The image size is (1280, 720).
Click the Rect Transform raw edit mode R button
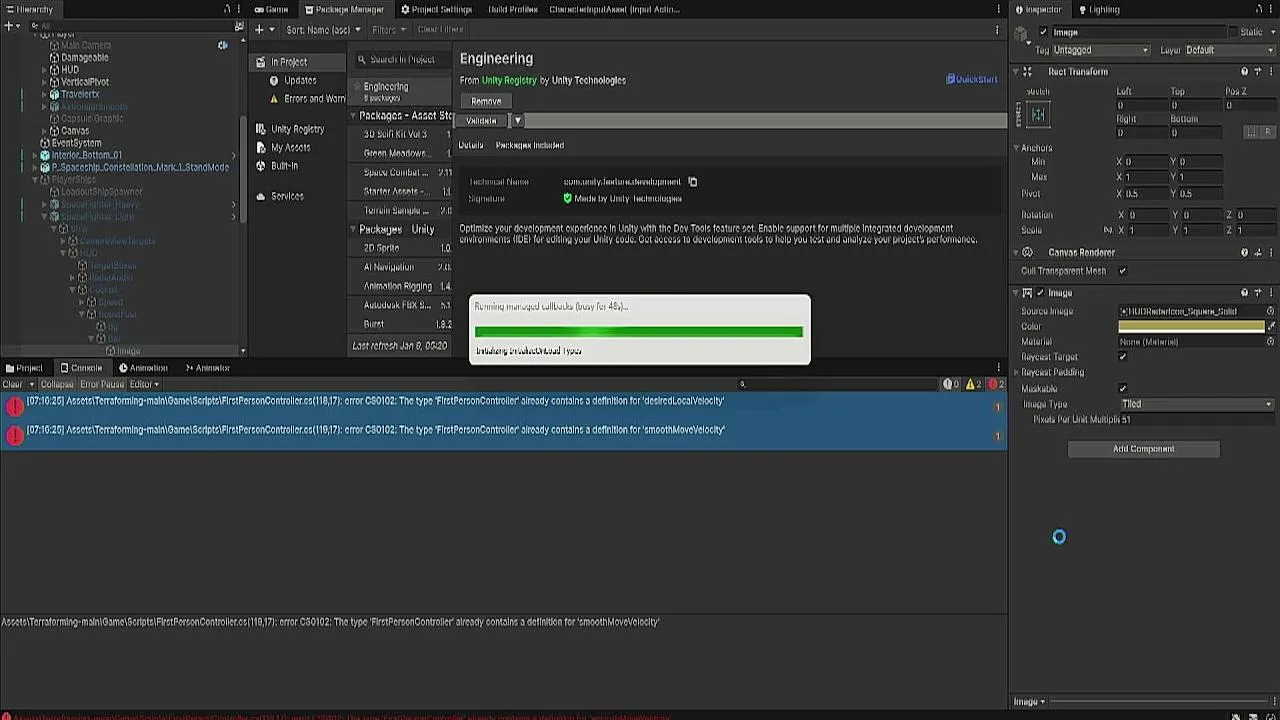point(1267,132)
